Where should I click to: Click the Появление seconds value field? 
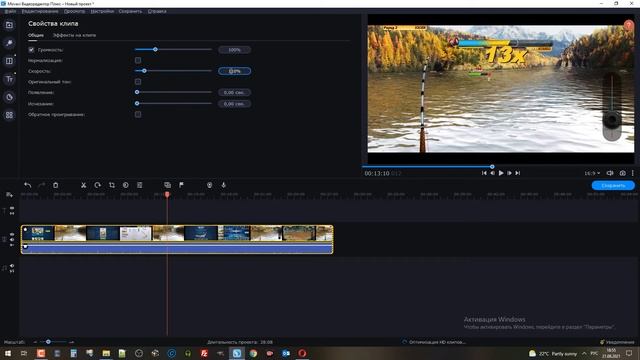(x=234, y=92)
